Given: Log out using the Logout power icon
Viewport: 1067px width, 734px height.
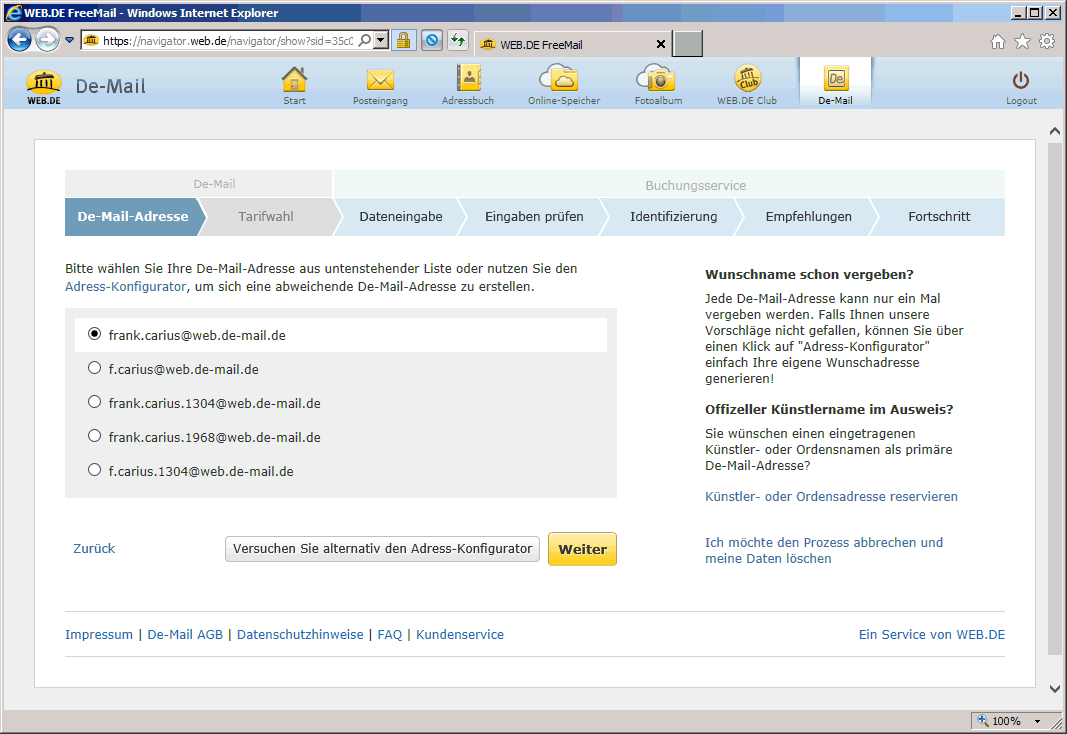Looking at the screenshot, I should click(1021, 87).
